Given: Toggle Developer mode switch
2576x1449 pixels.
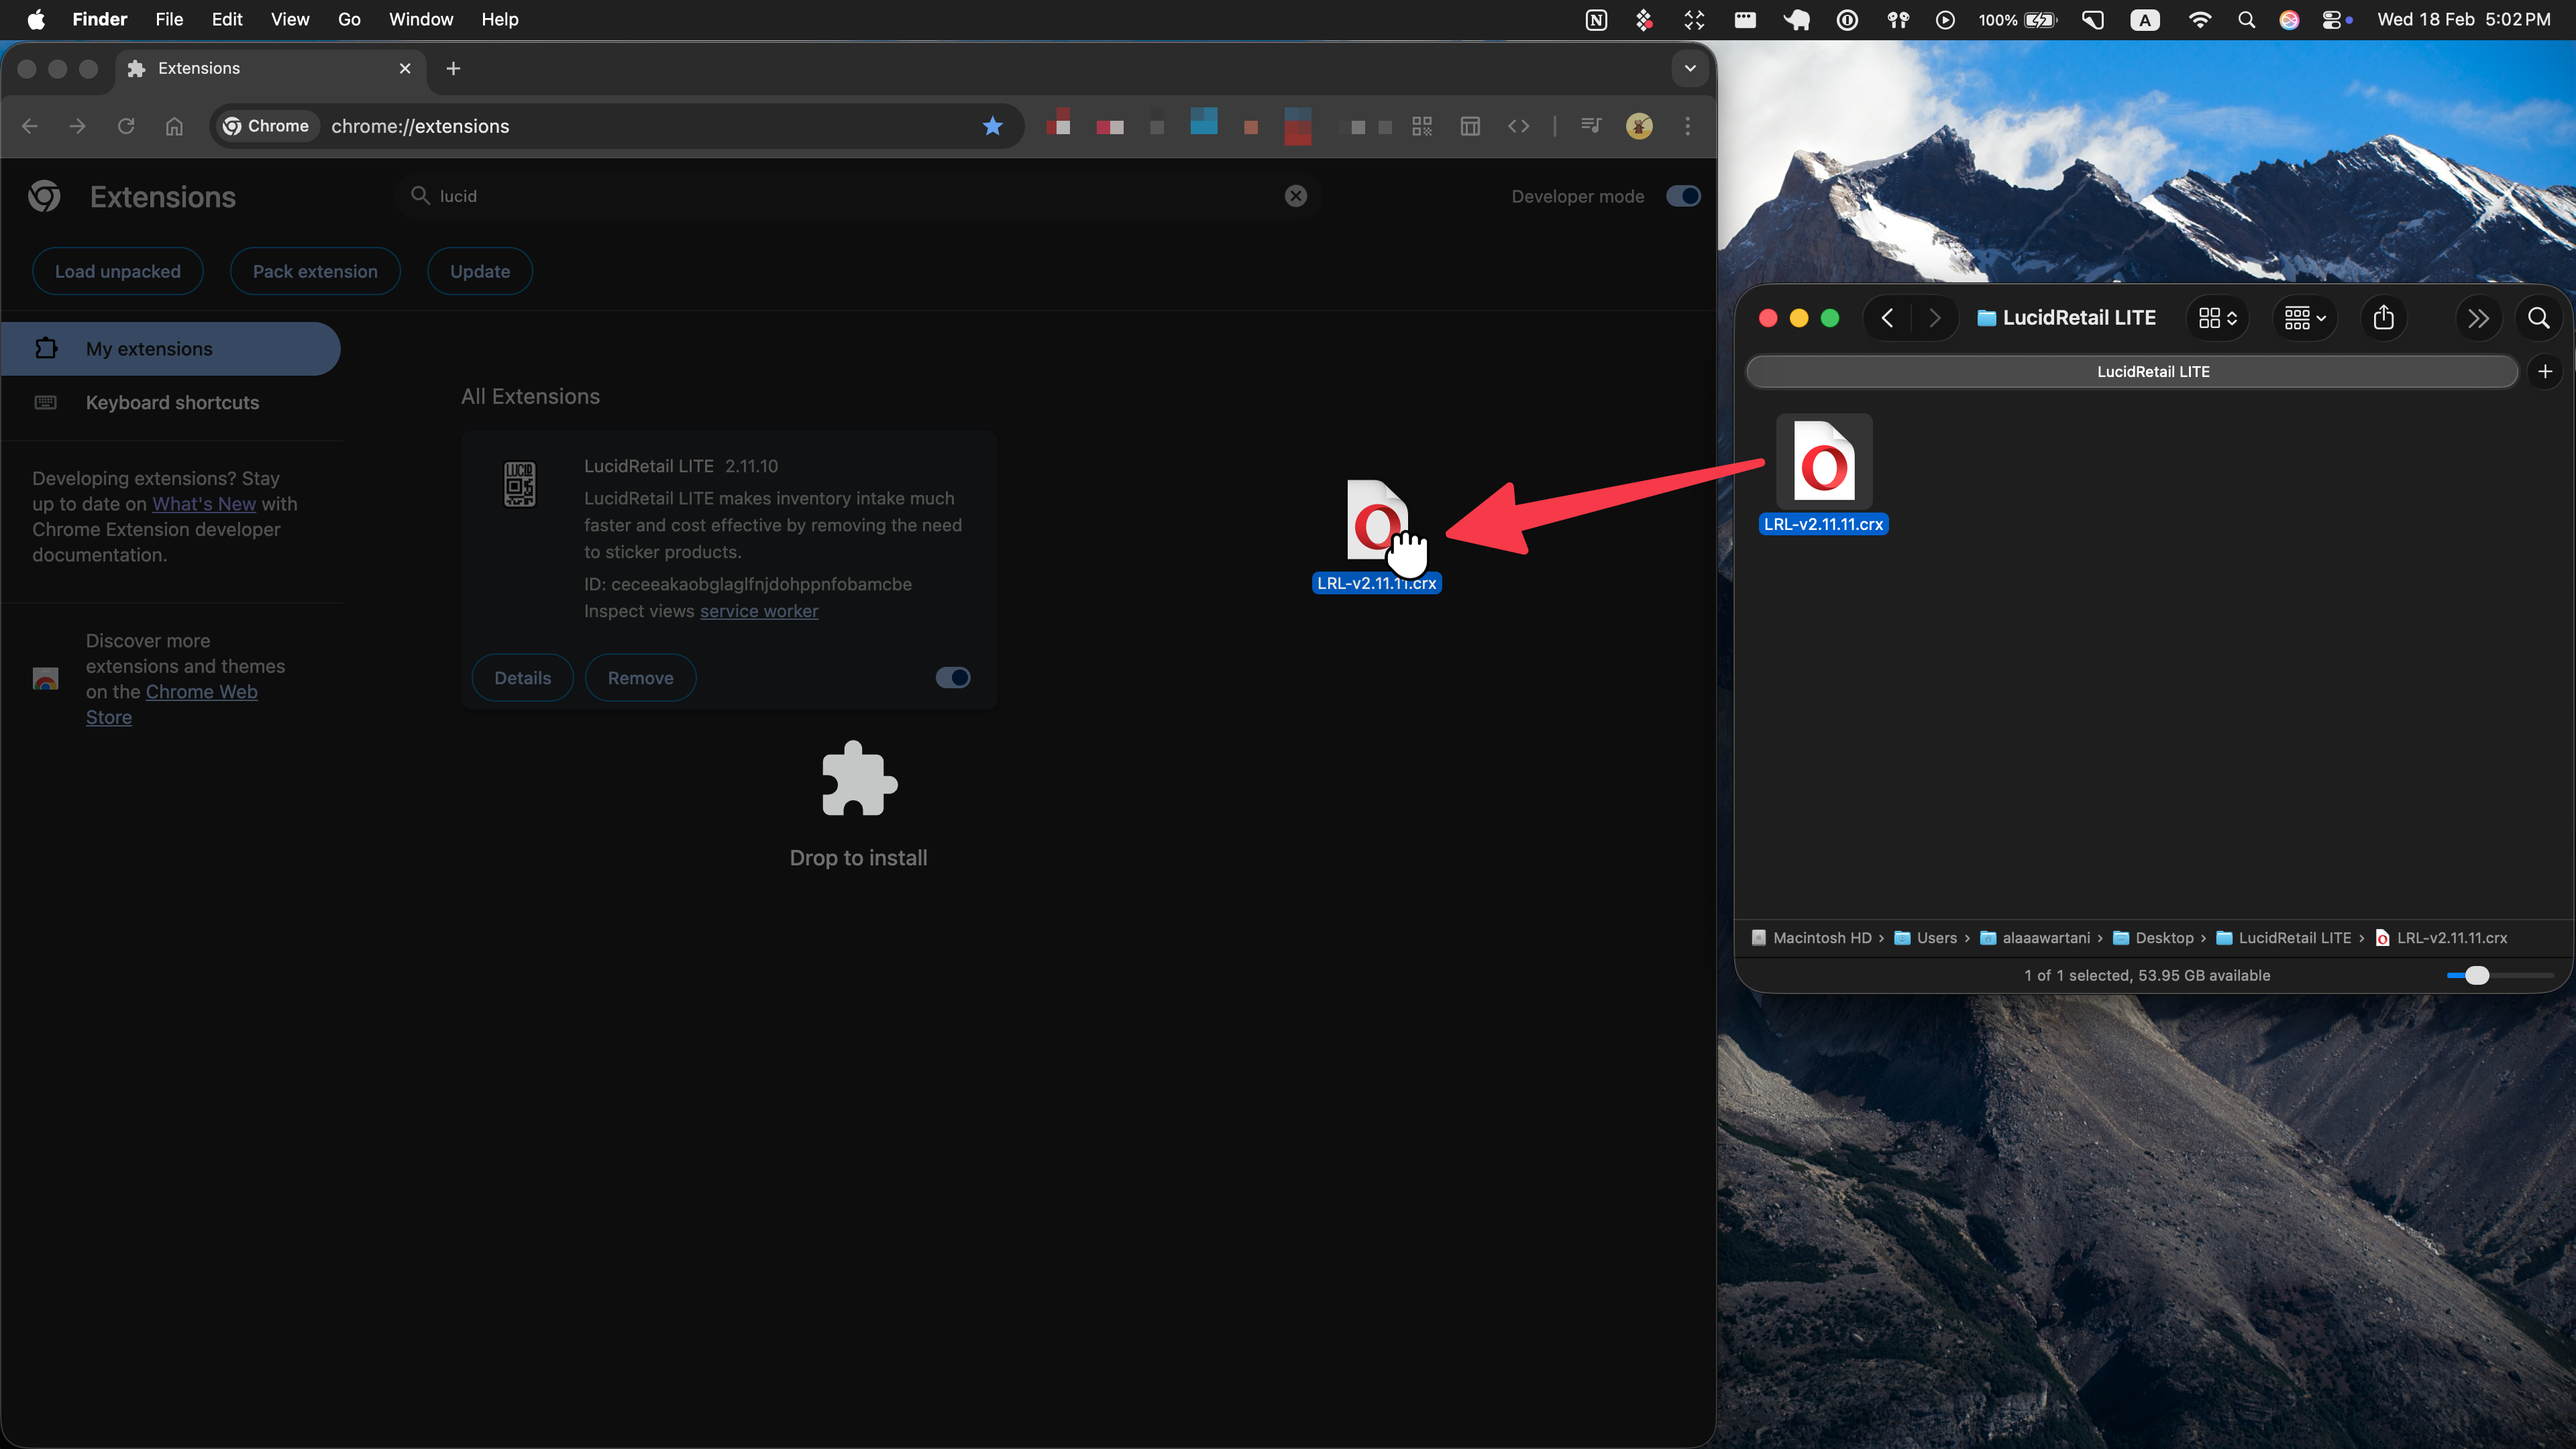Looking at the screenshot, I should pos(1683,196).
